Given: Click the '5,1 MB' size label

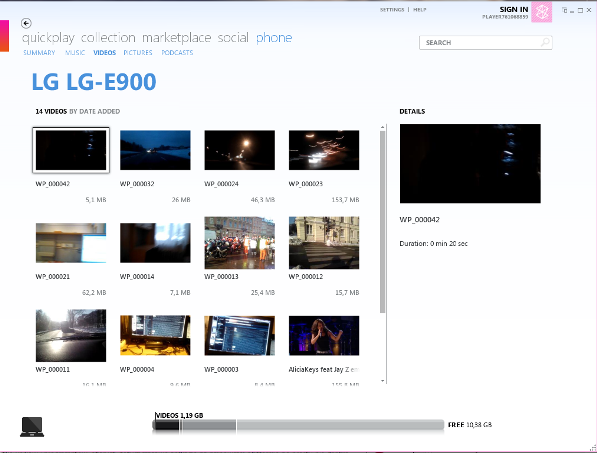Looking at the screenshot, I should (96, 200).
